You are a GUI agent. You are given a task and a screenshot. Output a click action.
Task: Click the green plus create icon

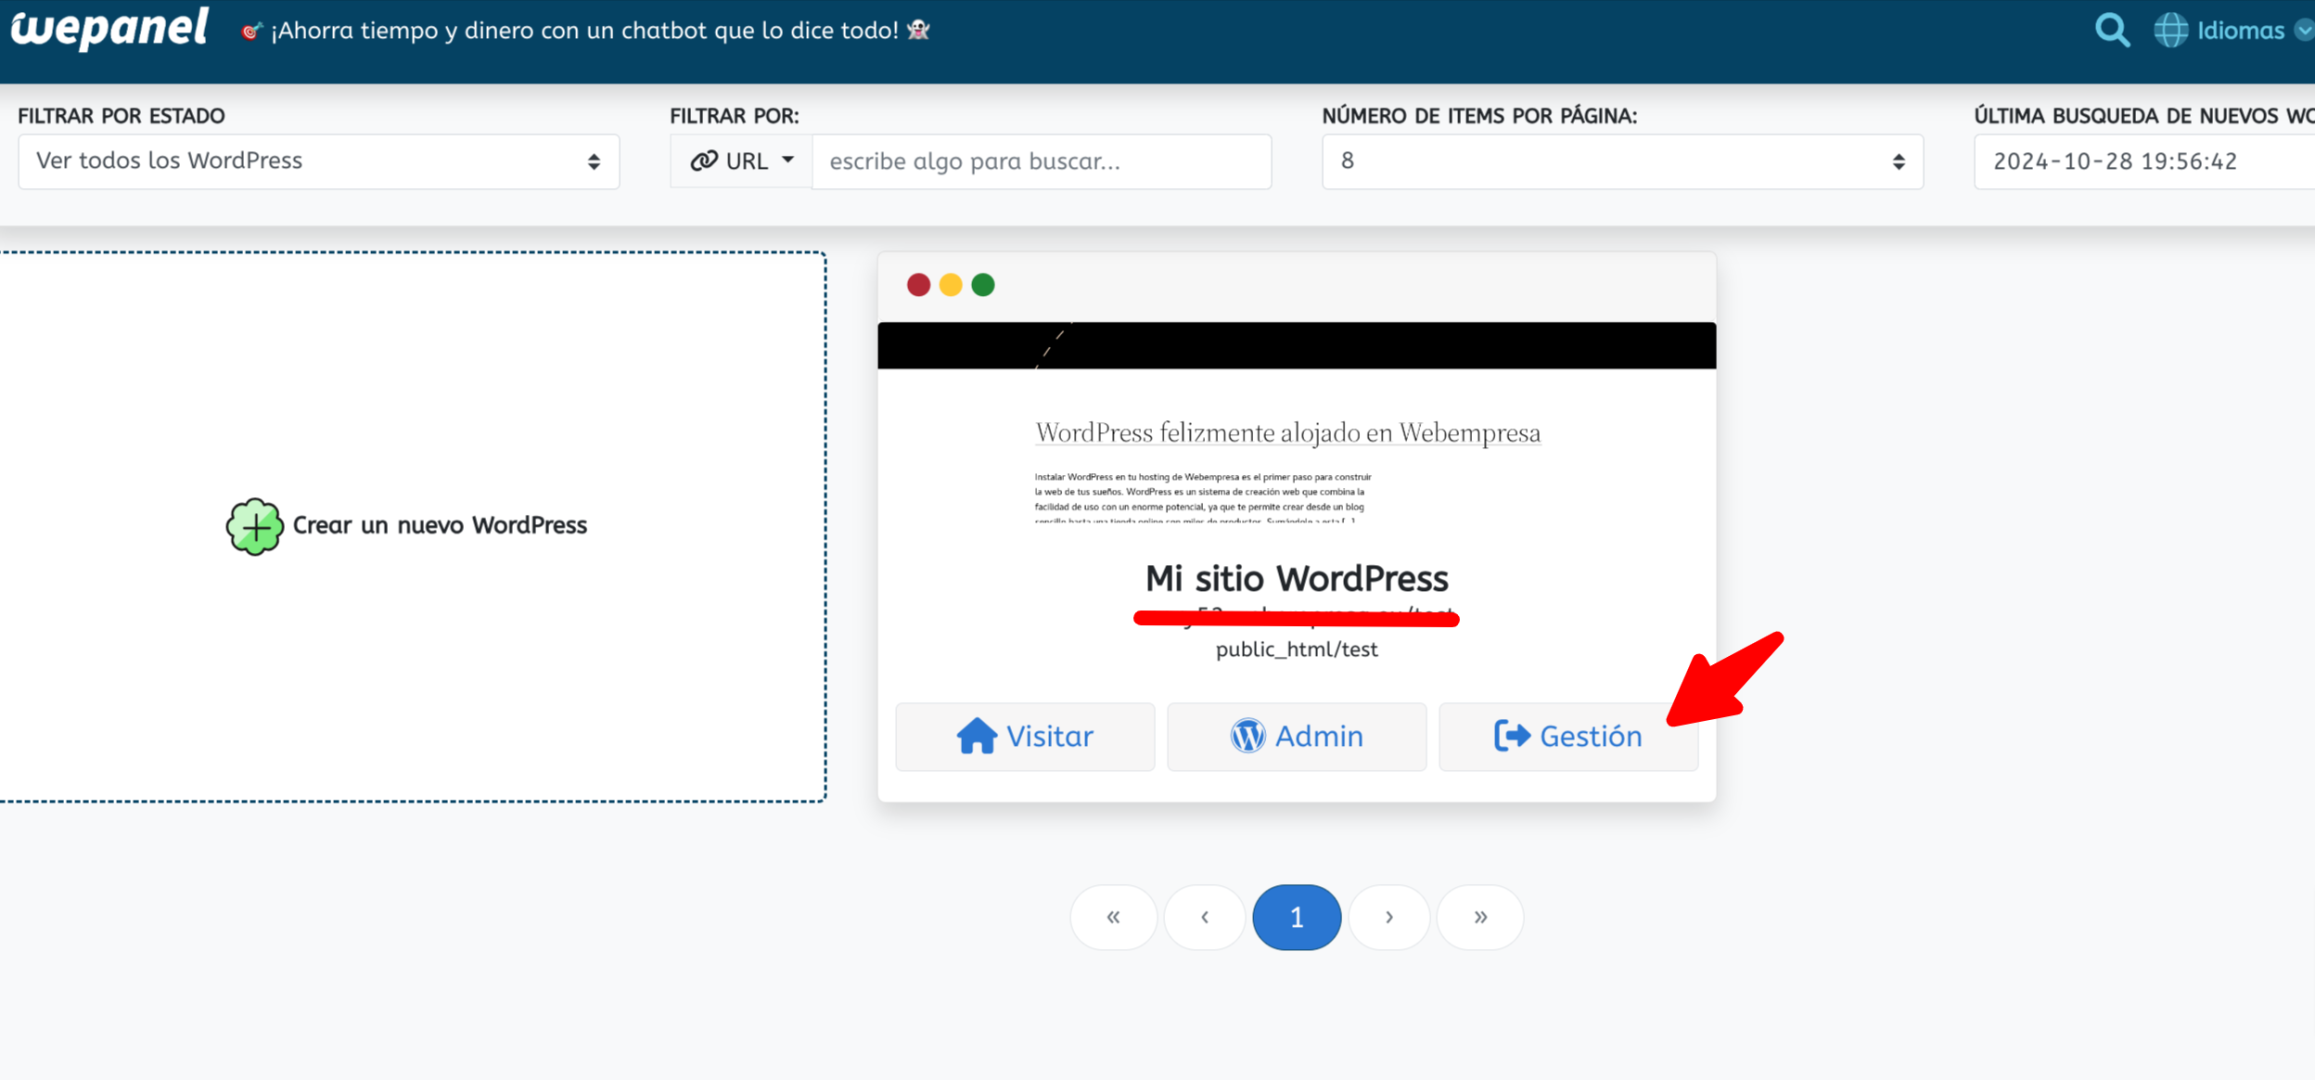click(x=254, y=526)
